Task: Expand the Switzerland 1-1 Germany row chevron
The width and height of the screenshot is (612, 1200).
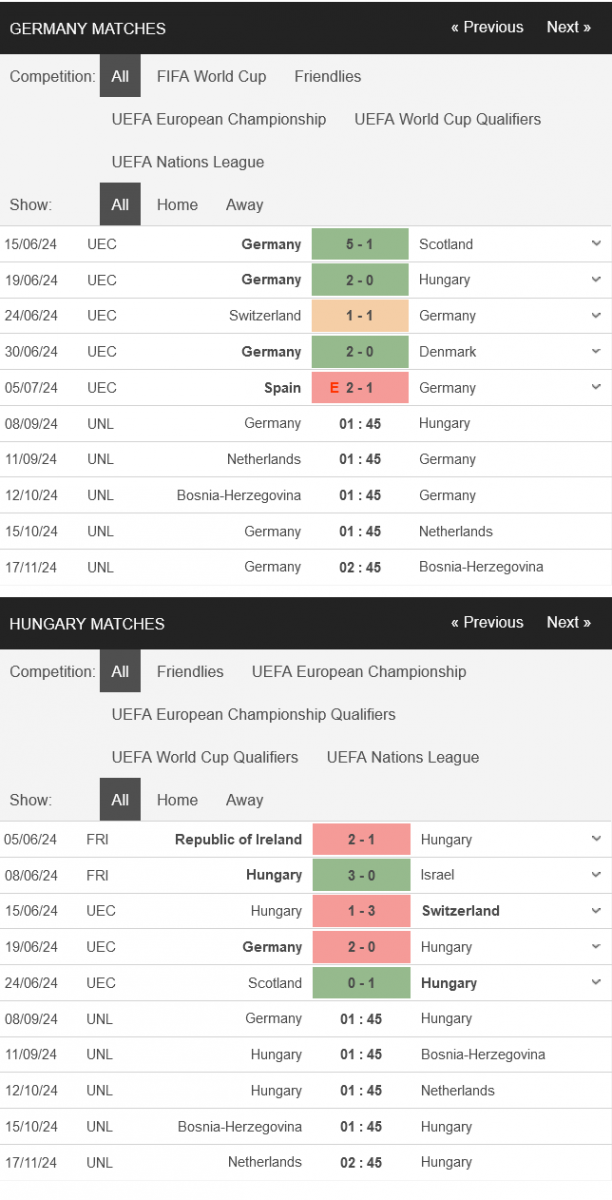Action: [x=596, y=315]
